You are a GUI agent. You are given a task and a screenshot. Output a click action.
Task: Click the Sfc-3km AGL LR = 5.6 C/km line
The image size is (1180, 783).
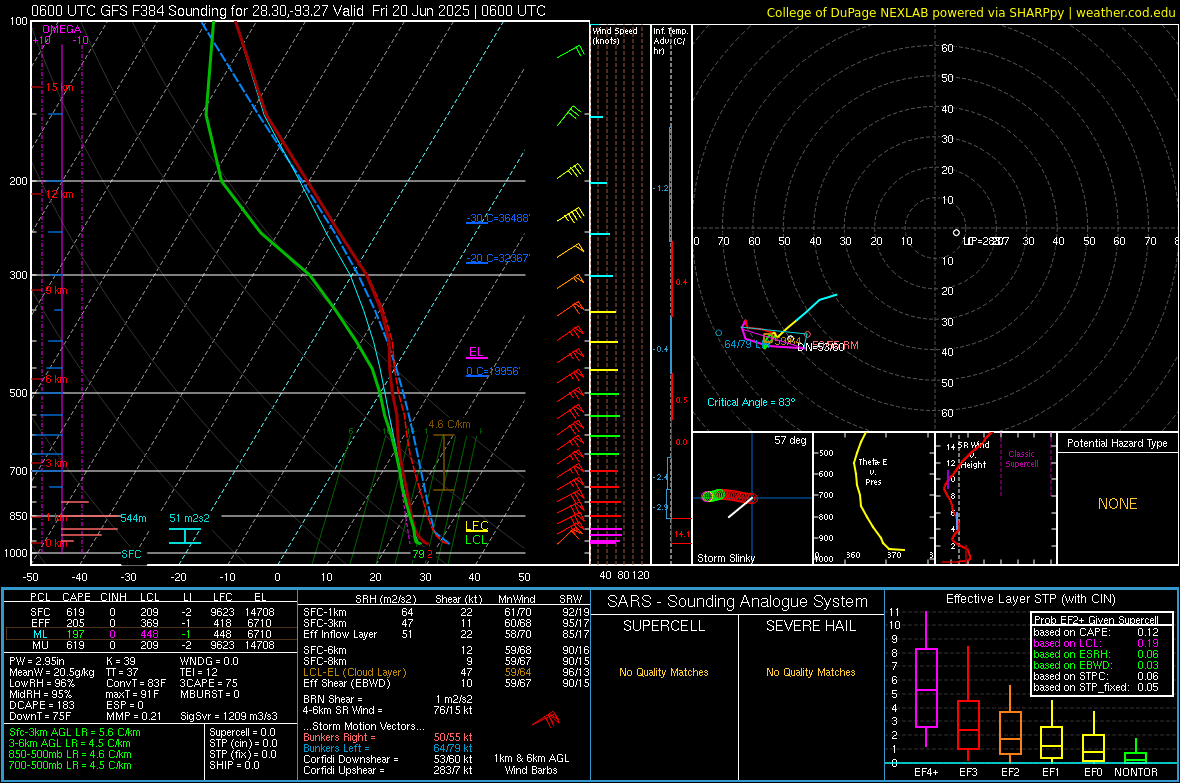pos(75,732)
